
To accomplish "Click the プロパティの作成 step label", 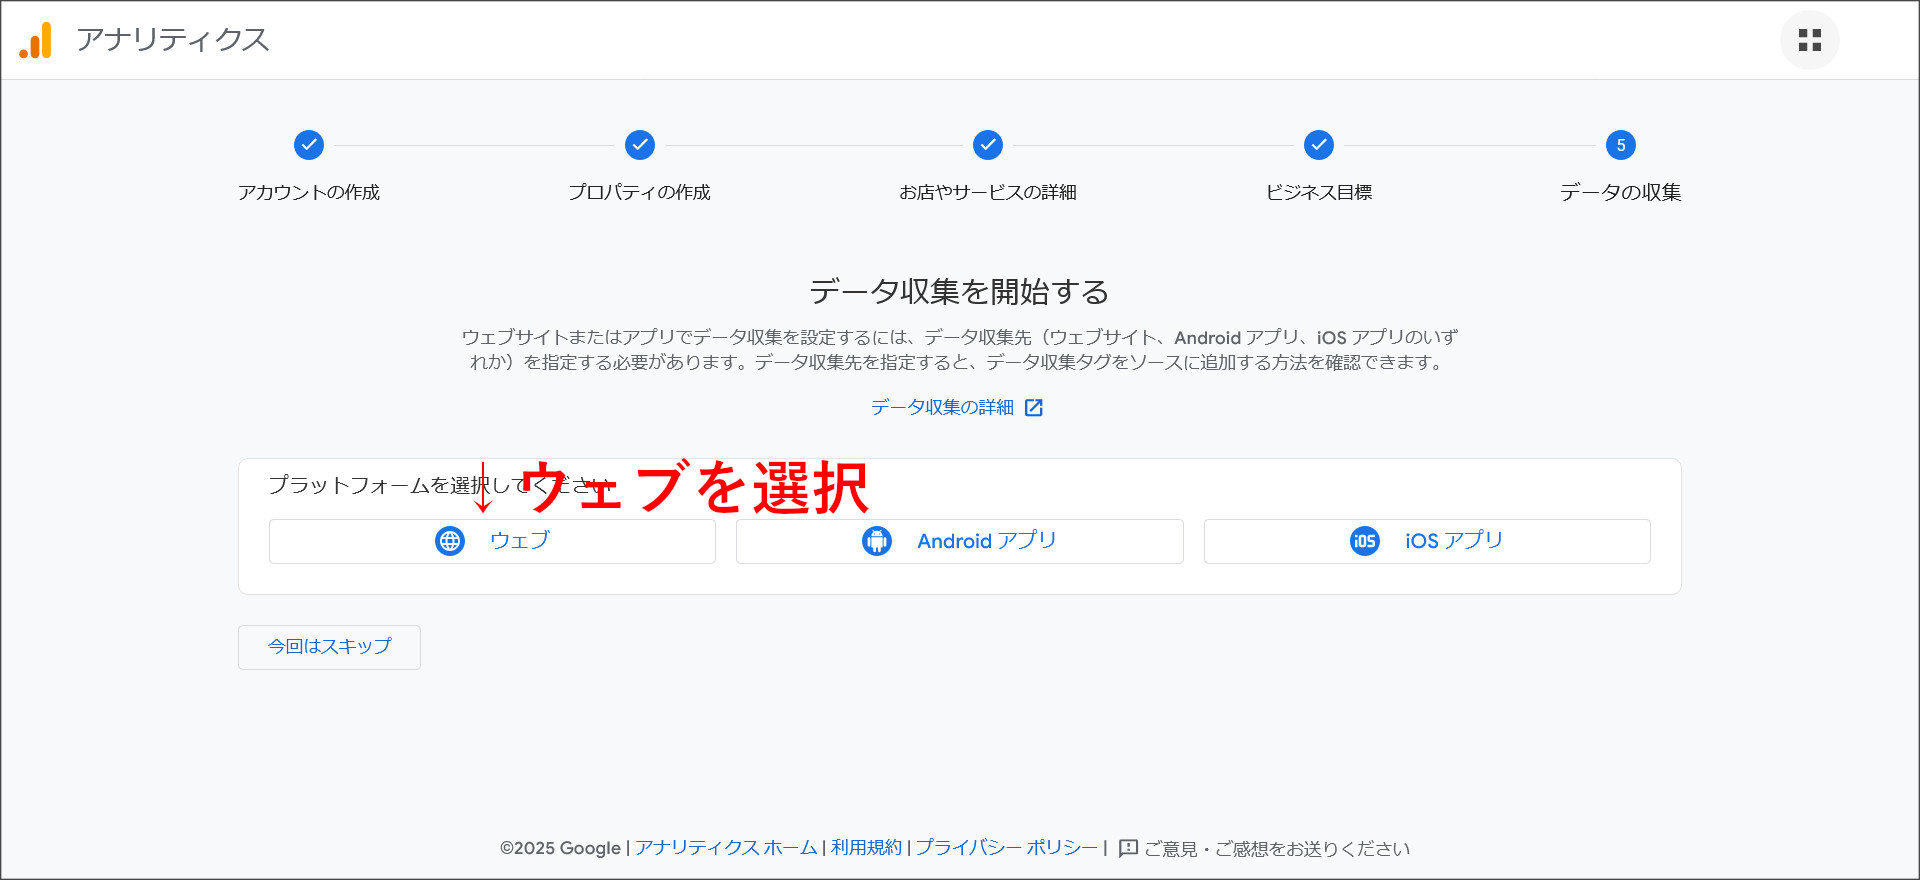I will (x=640, y=192).
